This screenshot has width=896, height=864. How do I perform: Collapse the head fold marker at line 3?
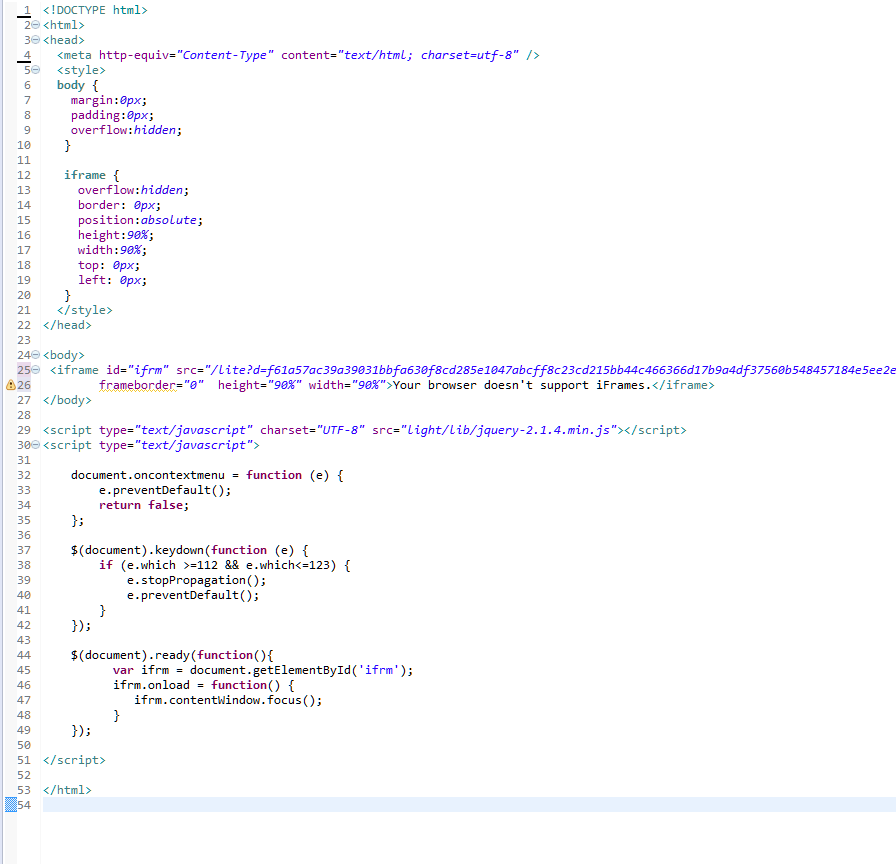(x=35, y=40)
